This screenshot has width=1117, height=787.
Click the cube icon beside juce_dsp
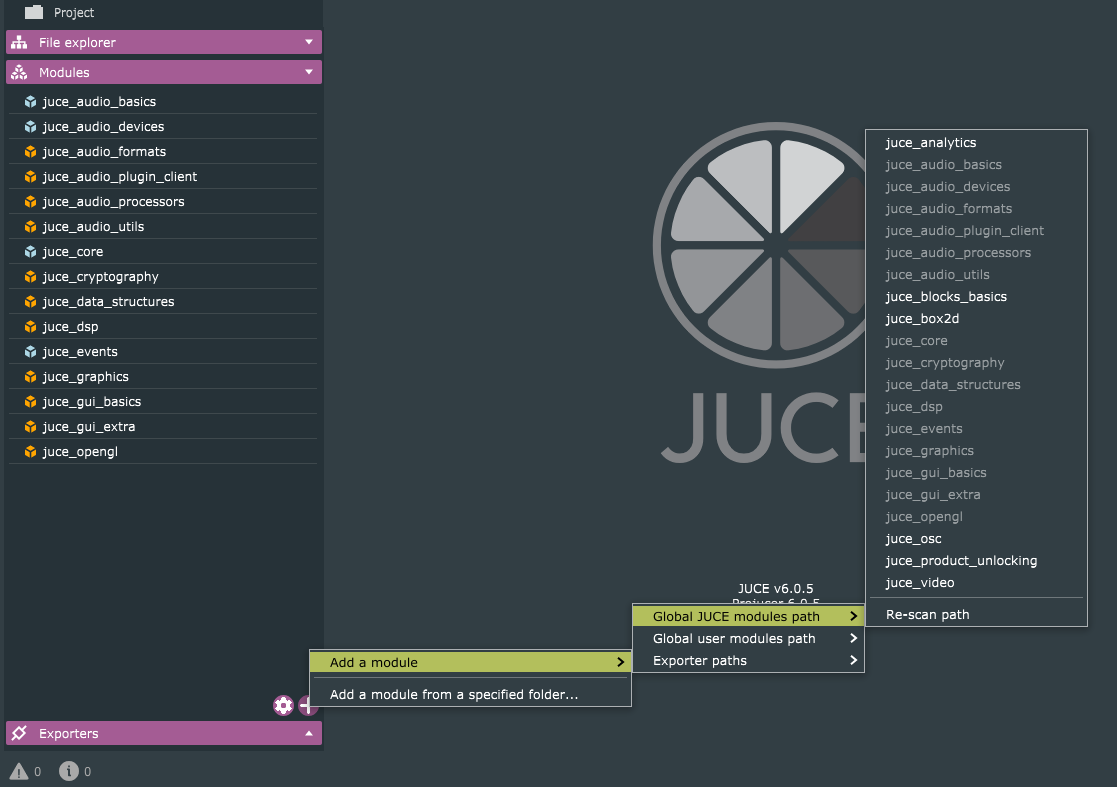click(x=30, y=326)
